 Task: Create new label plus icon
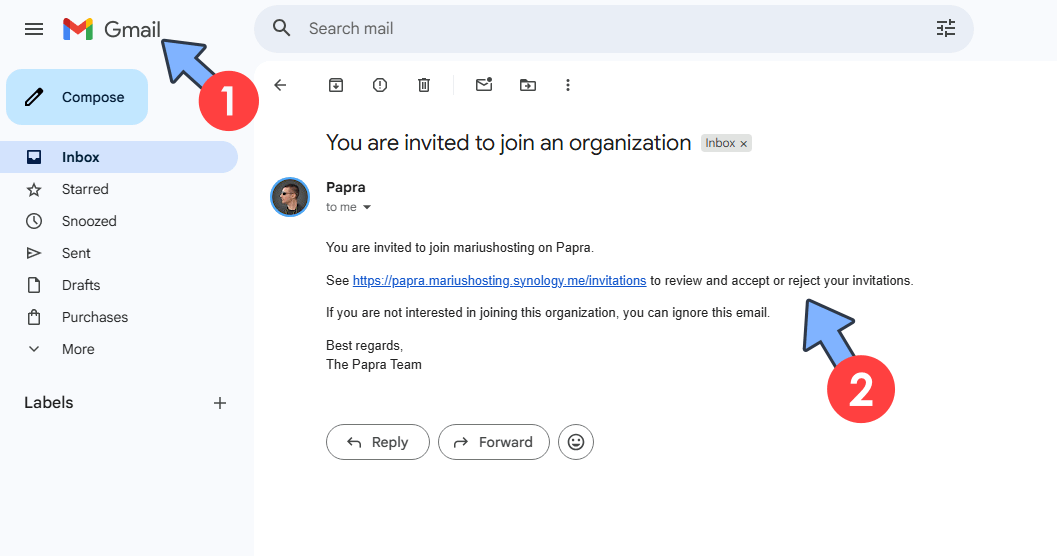[220, 403]
